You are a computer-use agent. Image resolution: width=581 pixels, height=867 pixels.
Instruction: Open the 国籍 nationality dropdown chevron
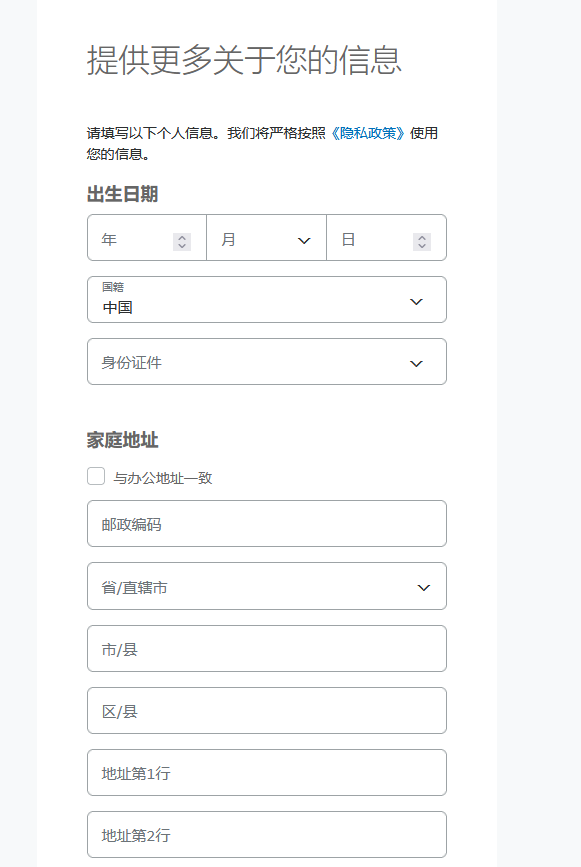pos(415,299)
